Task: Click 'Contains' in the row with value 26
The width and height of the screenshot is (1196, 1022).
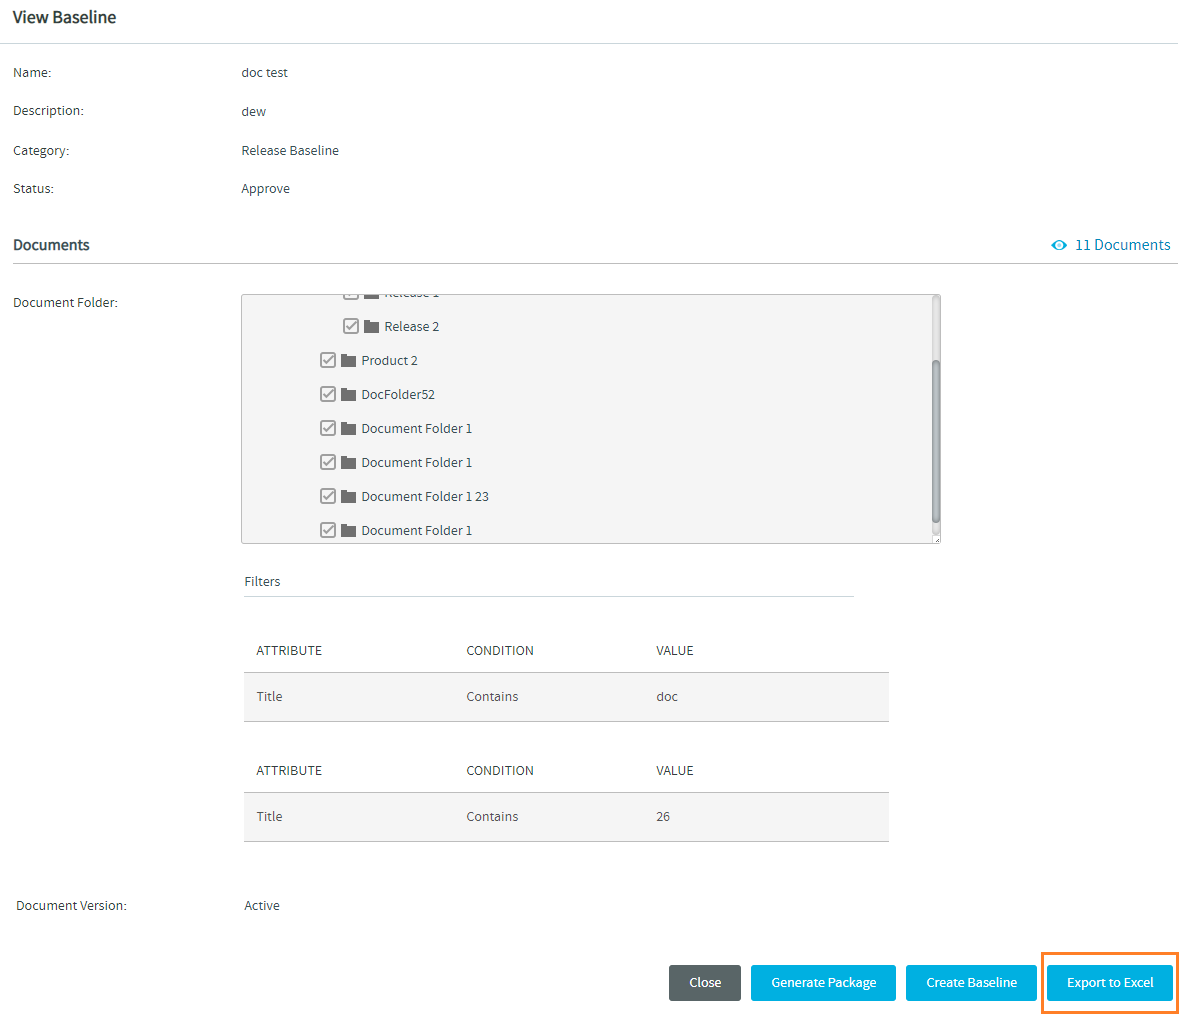Action: pos(492,816)
